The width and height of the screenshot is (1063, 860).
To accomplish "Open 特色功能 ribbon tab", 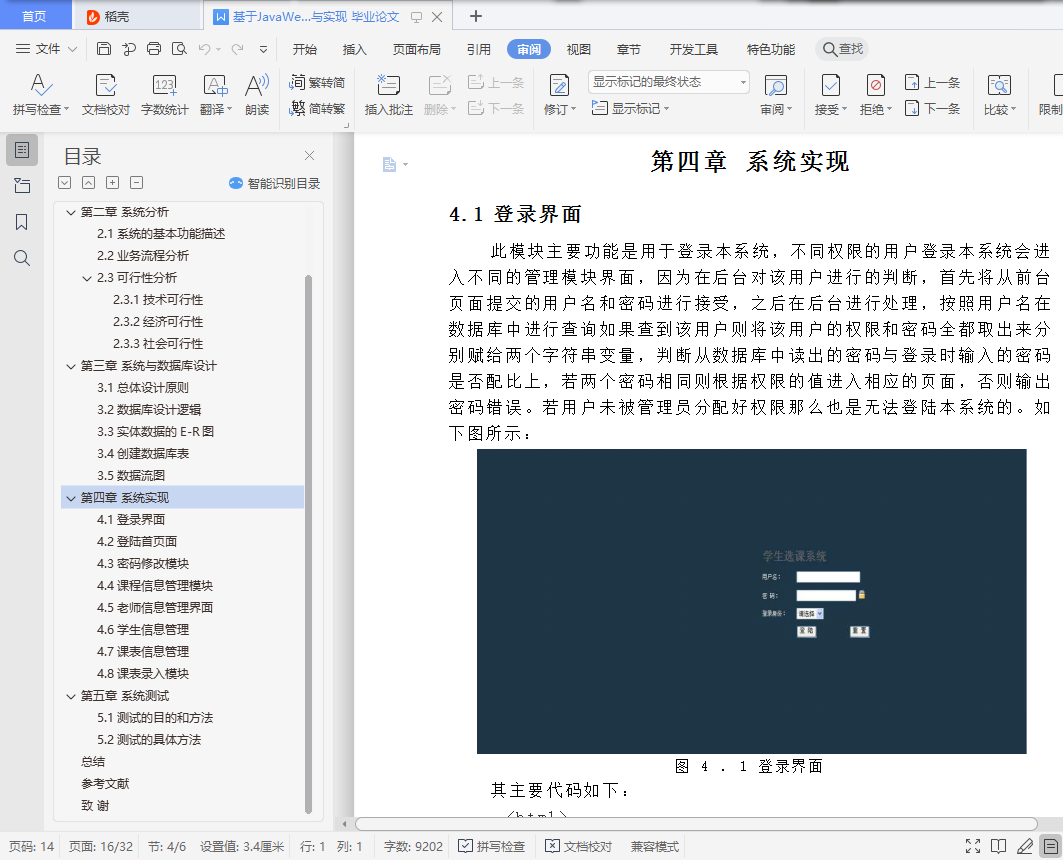I will point(771,49).
